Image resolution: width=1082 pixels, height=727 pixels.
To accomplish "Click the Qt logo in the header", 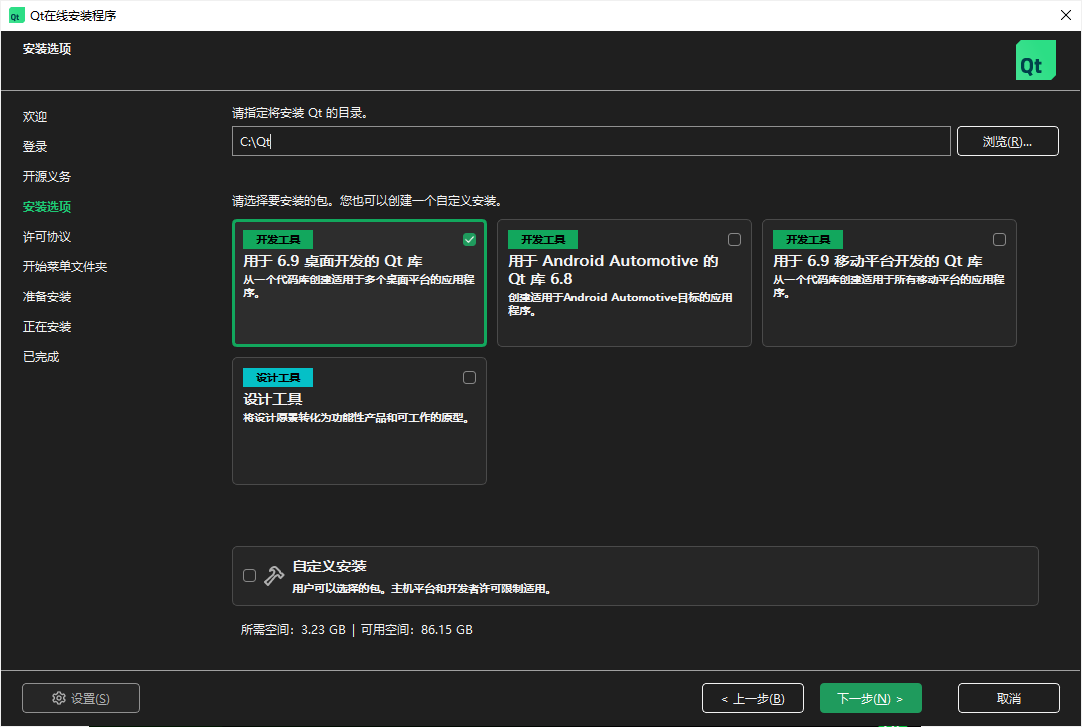I will tap(1035, 60).
